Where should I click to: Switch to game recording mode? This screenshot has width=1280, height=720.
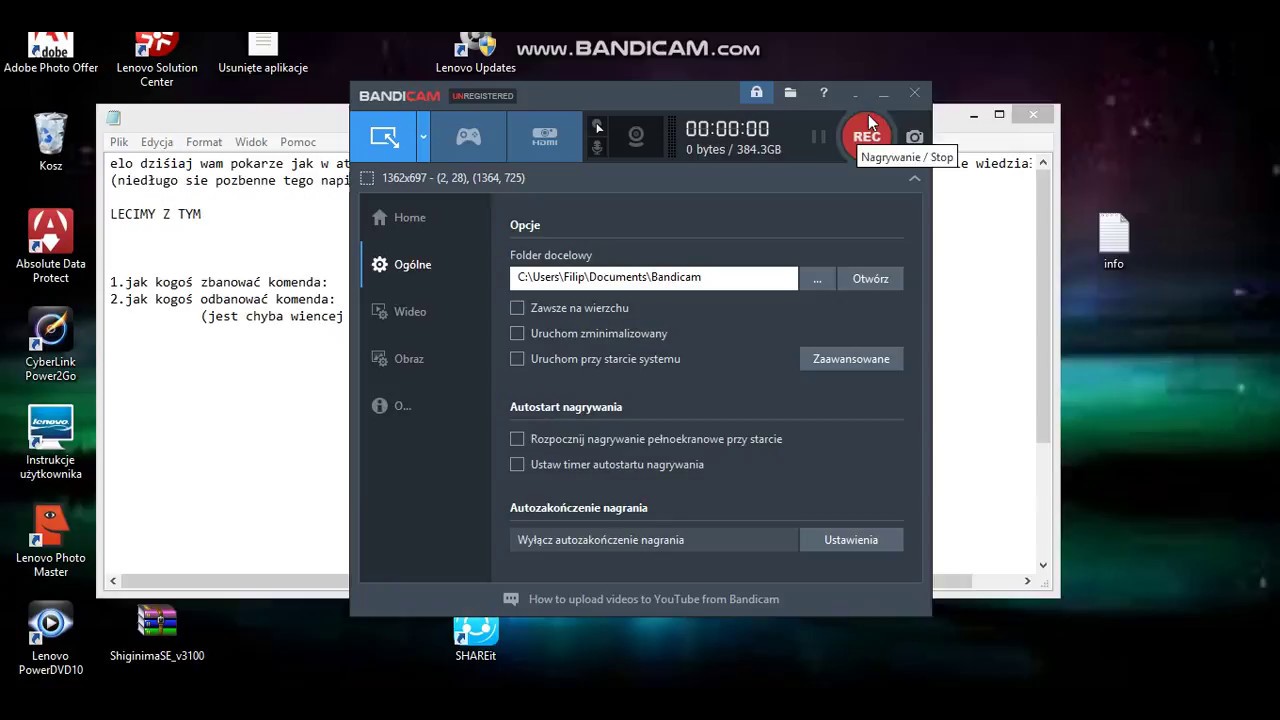[x=468, y=137]
